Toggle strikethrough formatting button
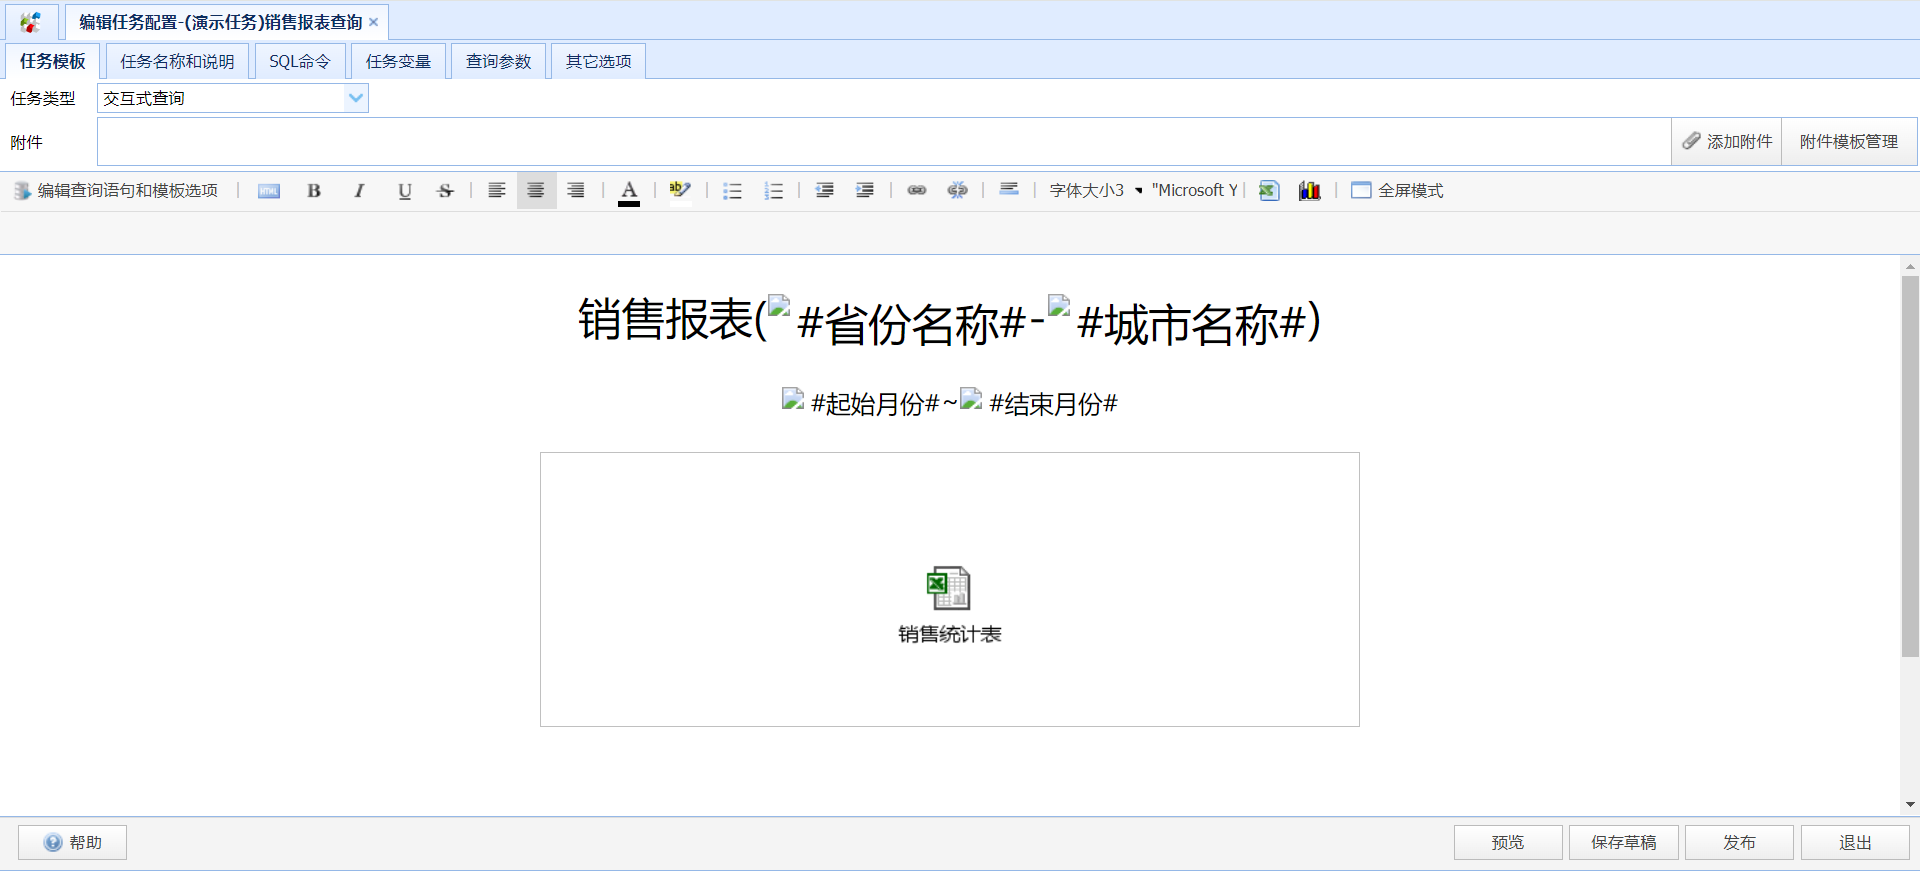Viewport: 1920px width, 871px height. pos(445,190)
